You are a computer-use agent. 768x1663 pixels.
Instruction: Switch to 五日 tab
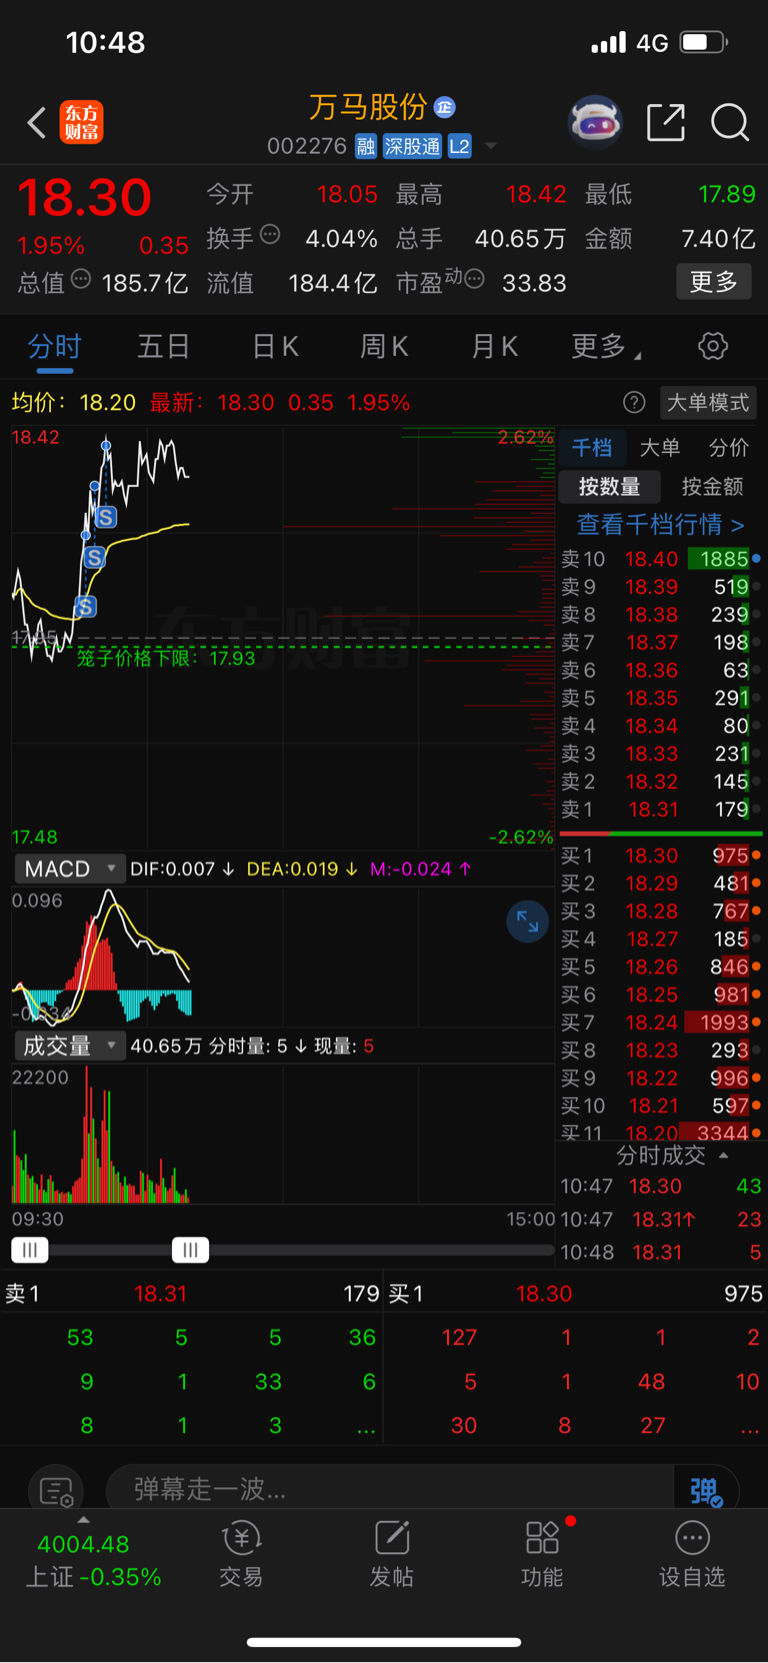[x=163, y=347]
